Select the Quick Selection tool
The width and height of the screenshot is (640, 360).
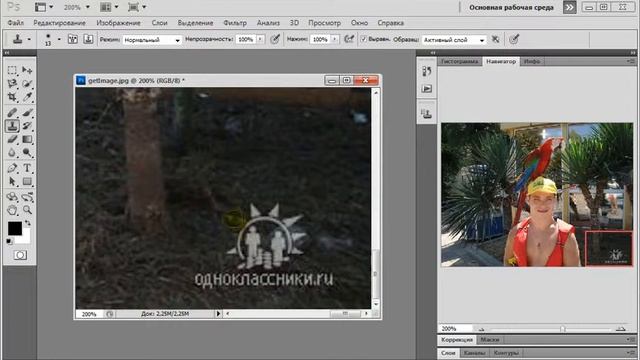[x=27, y=84]
